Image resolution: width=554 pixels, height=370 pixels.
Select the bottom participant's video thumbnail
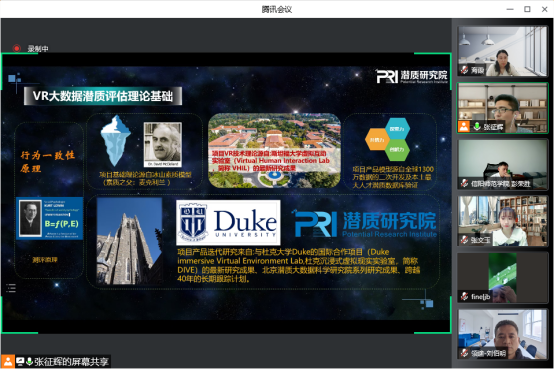click(x=502, y=334)
